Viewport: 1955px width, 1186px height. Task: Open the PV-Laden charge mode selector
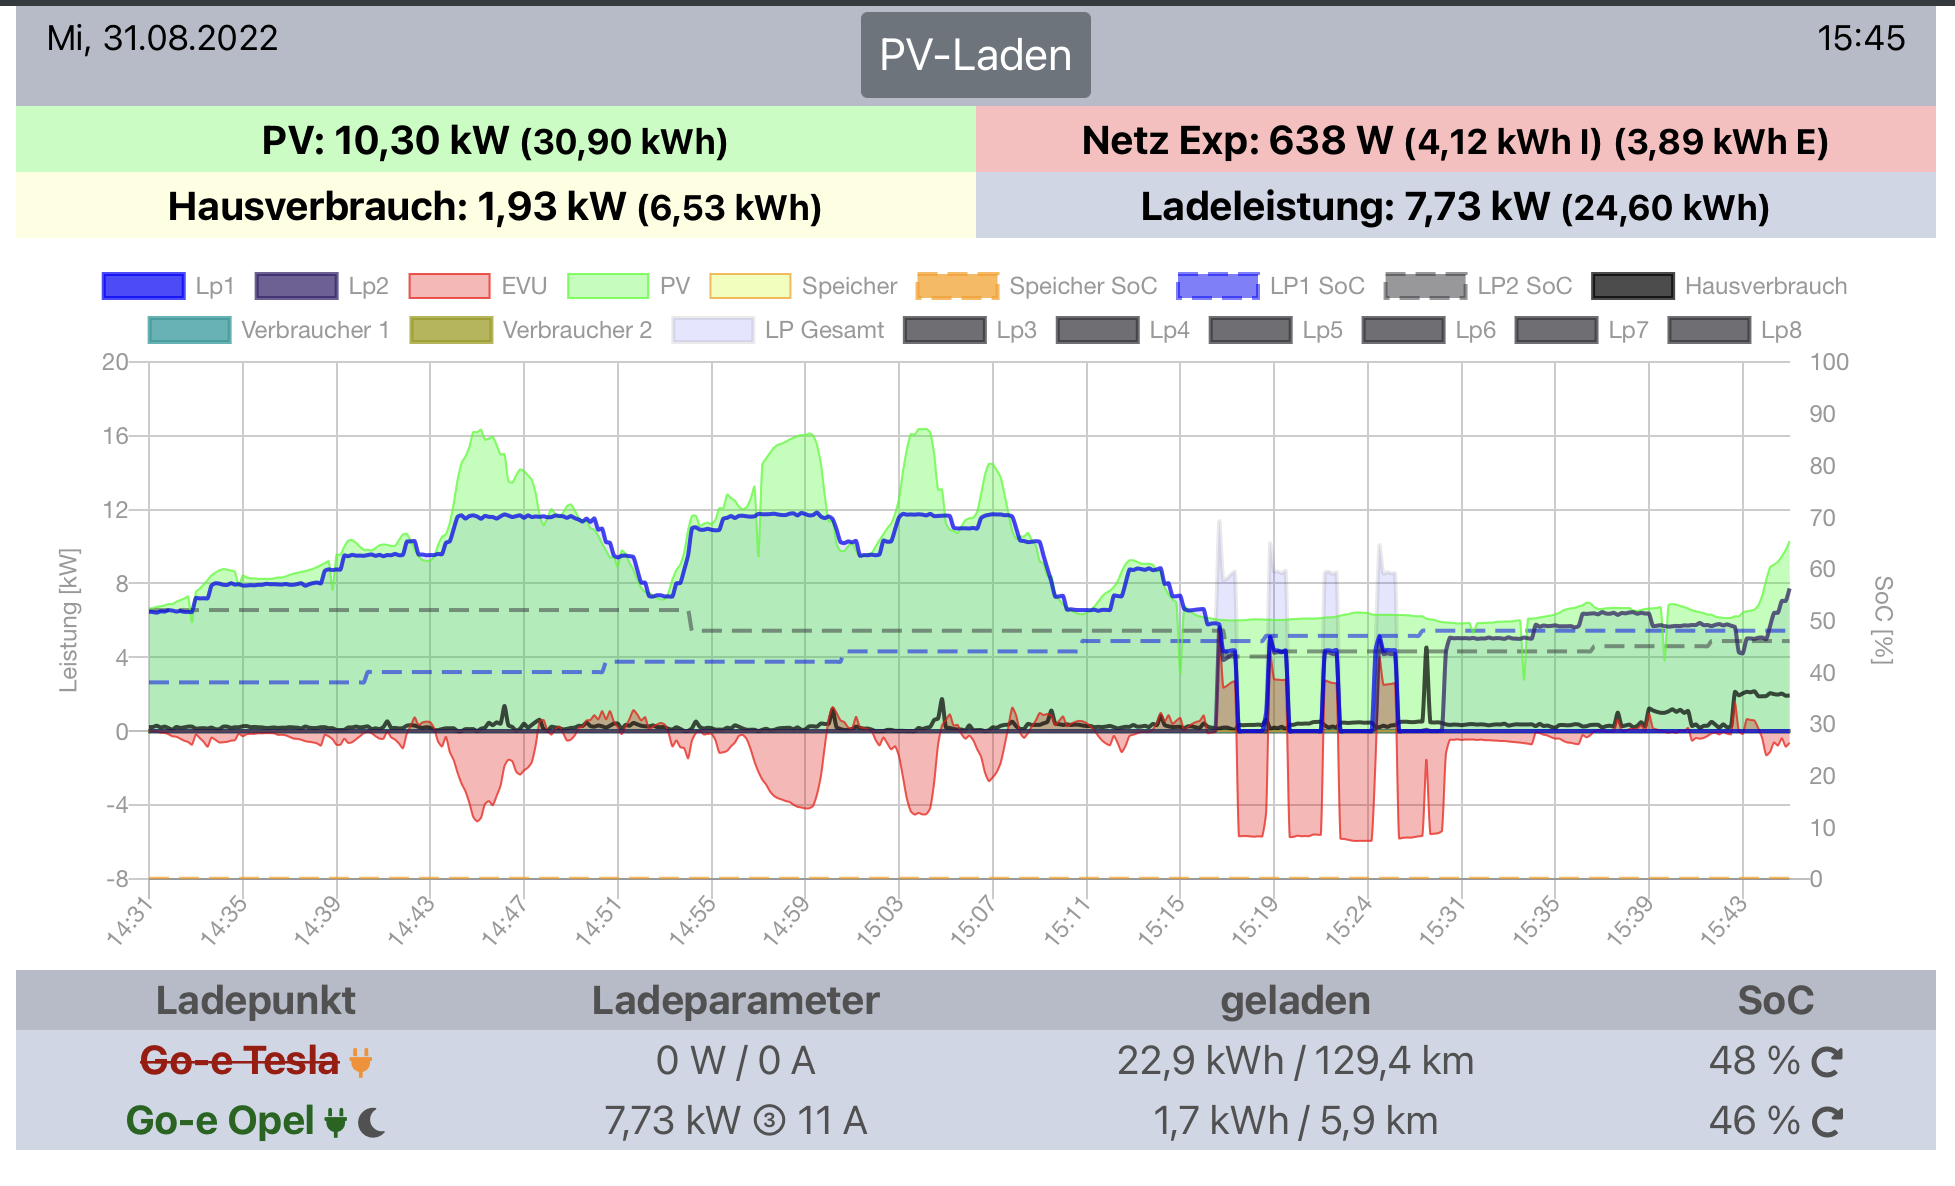click(975, 55)
